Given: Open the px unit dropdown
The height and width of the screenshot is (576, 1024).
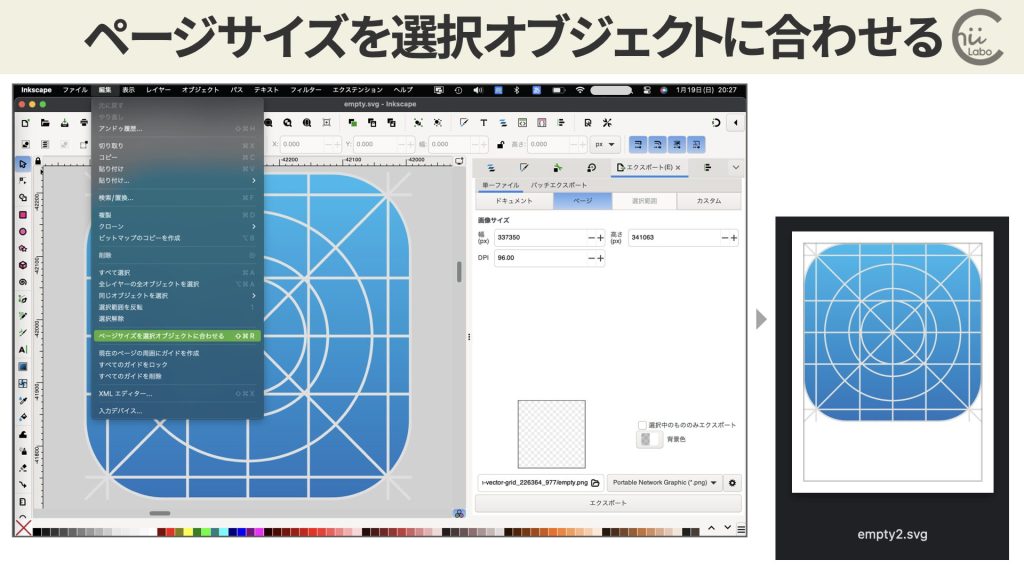Looking at the screenshot, I should tap(604, 143).
